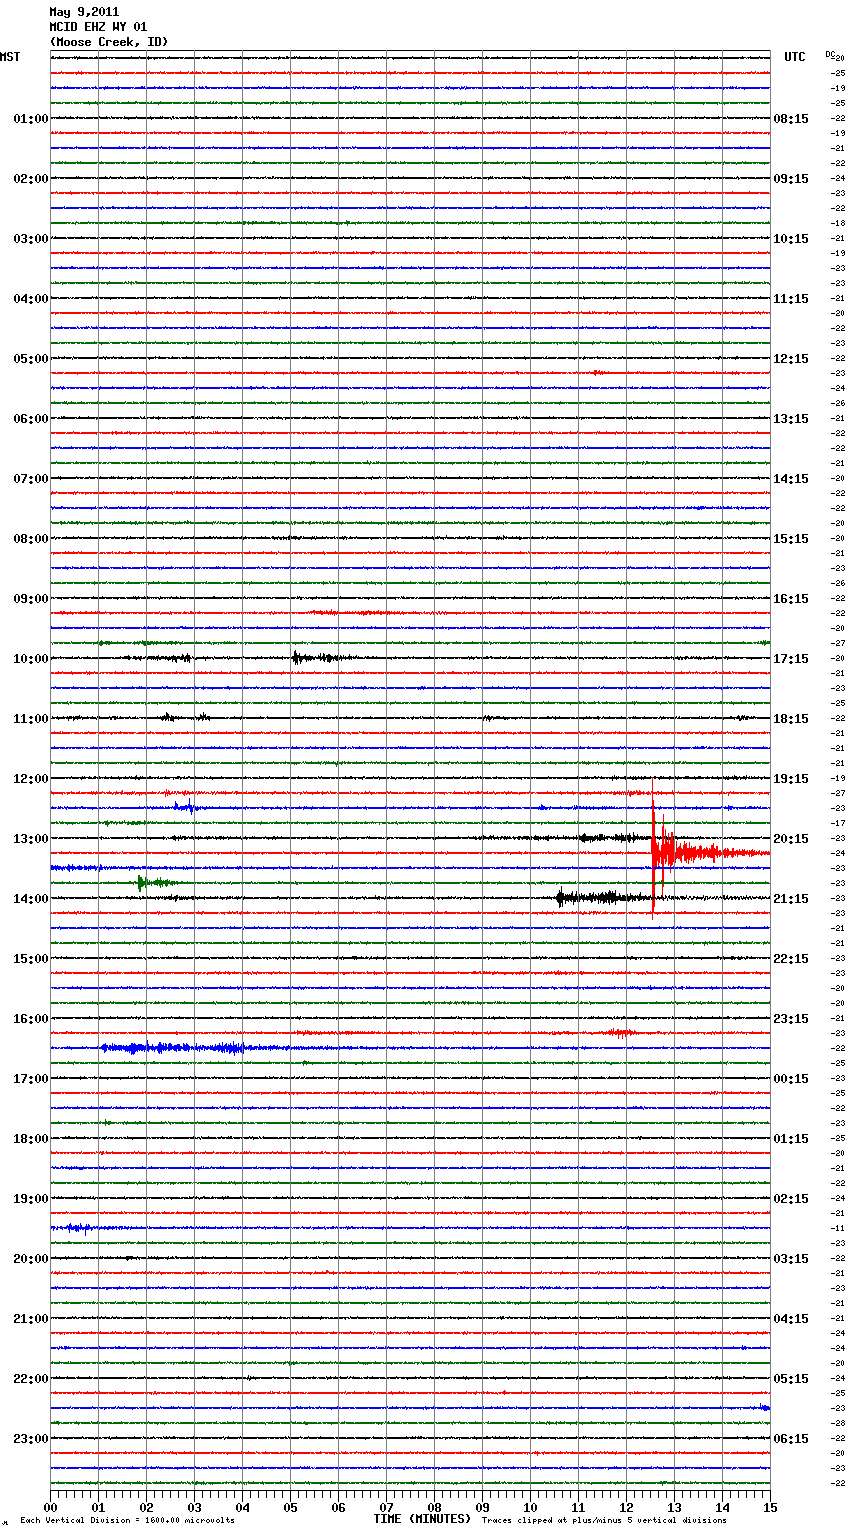Select the 19:15 UTC time label
This screenshot has width=850, height=1534.
click(791, 778)
